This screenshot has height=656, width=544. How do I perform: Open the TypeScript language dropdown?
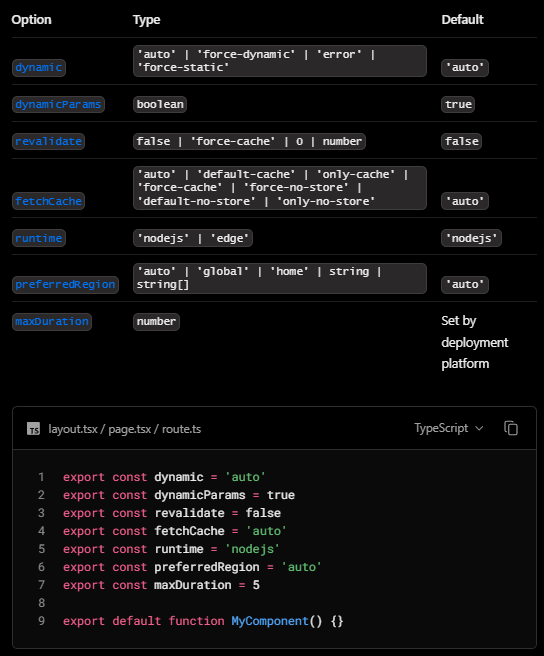coord(449,428)
